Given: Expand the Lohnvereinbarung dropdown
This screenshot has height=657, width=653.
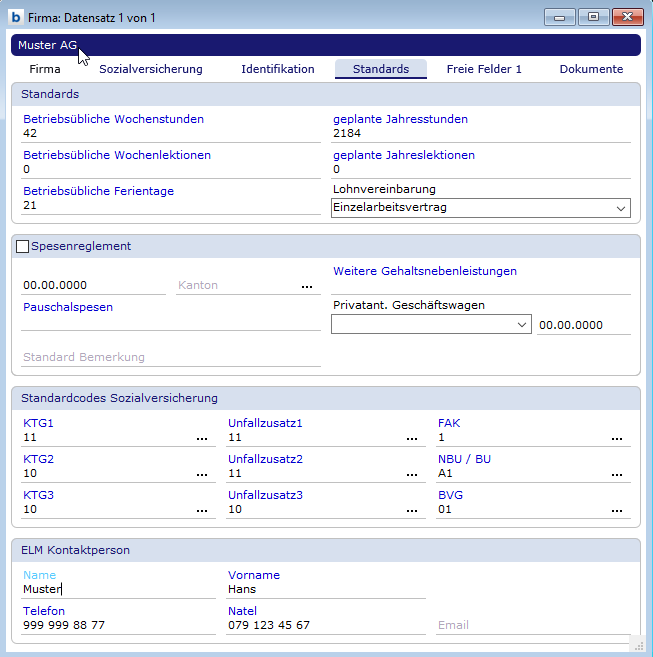Looking at the screenshot, I should [621, 208].
